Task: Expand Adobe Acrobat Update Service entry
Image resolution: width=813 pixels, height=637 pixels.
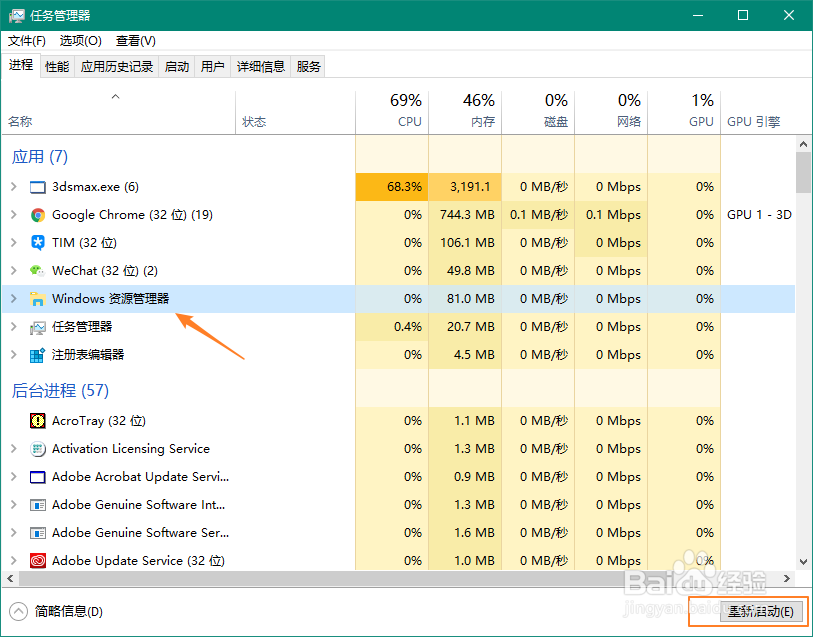Action: pos(14,477)
